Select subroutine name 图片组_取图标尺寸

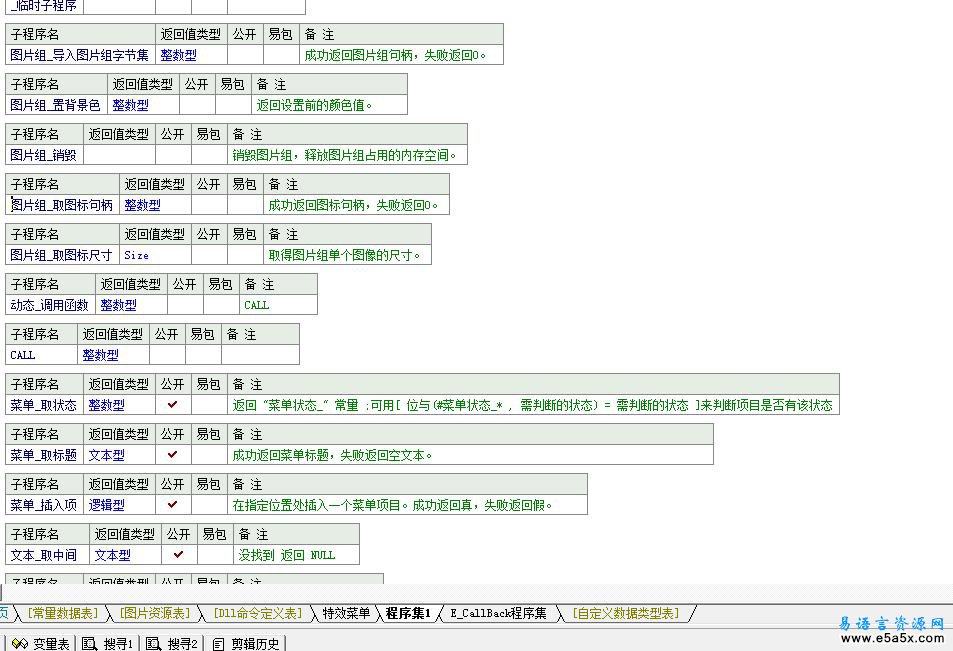62,255
